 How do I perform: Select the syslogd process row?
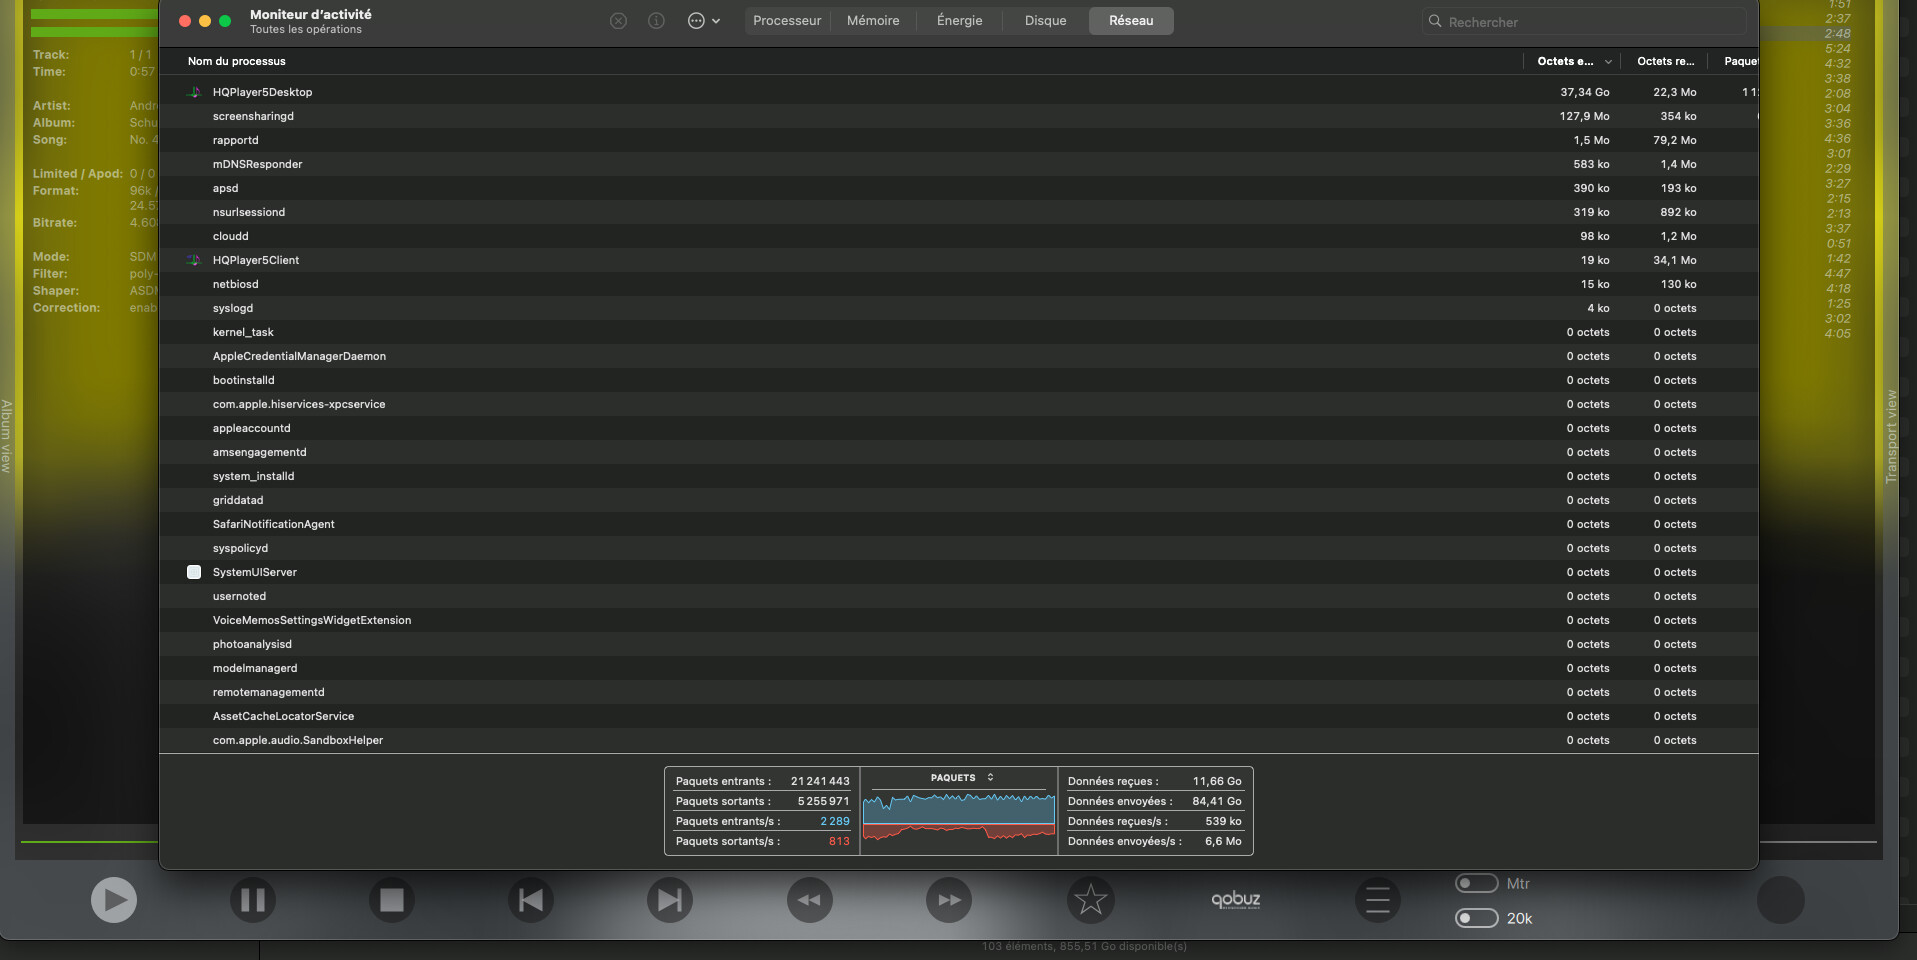tap(958, 308)
